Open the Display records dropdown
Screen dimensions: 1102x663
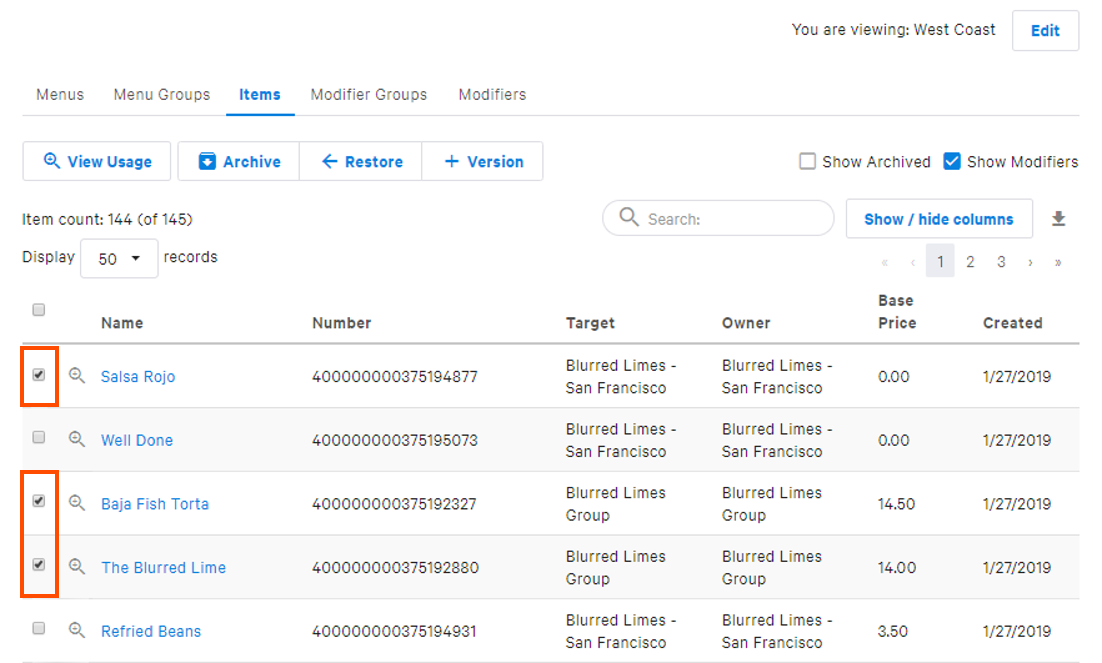(x=119, y=258)
